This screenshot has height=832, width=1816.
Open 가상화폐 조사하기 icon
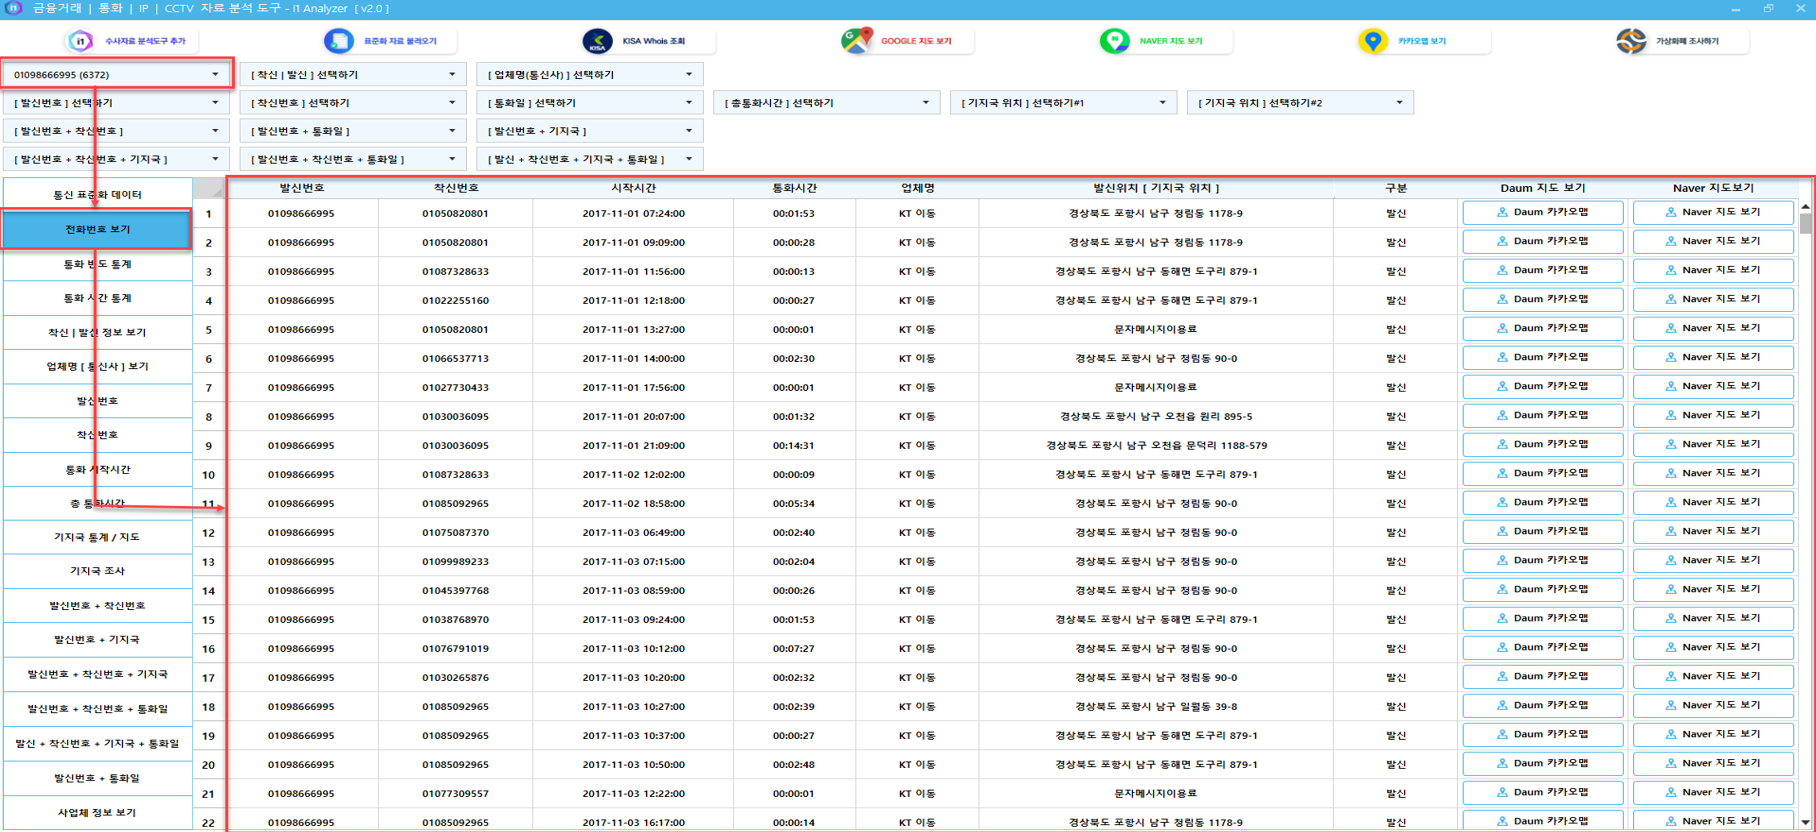tap(1631, 41)
